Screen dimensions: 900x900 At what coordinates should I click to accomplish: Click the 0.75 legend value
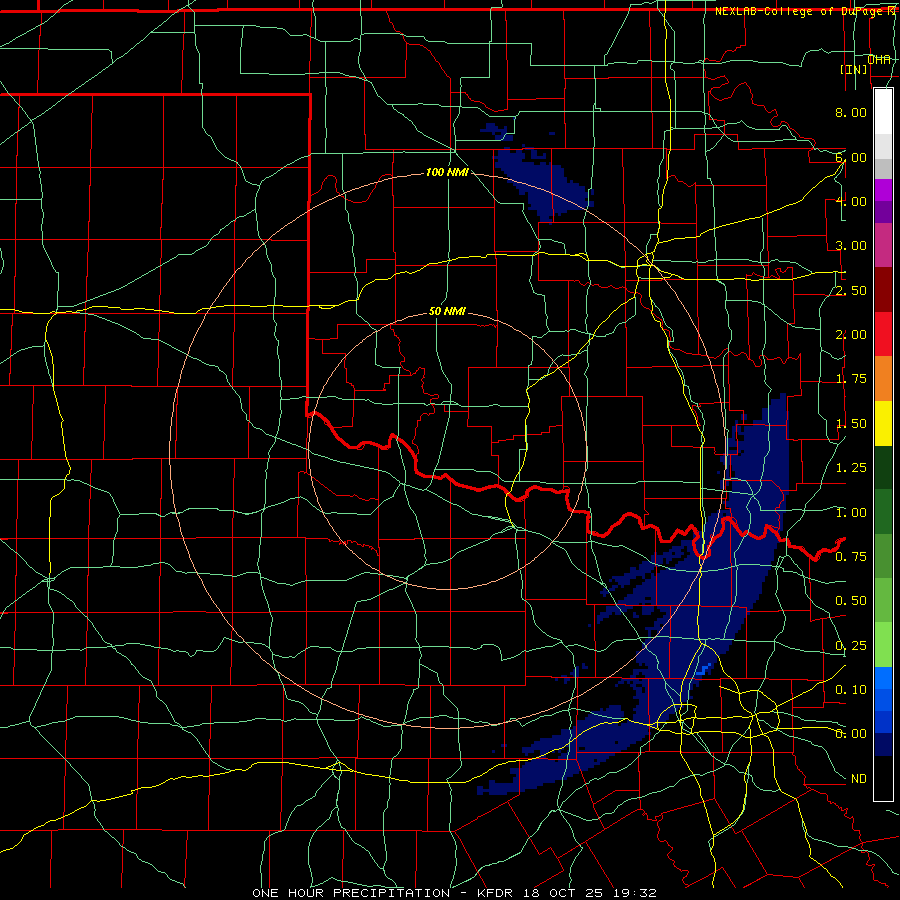(851, 557)
